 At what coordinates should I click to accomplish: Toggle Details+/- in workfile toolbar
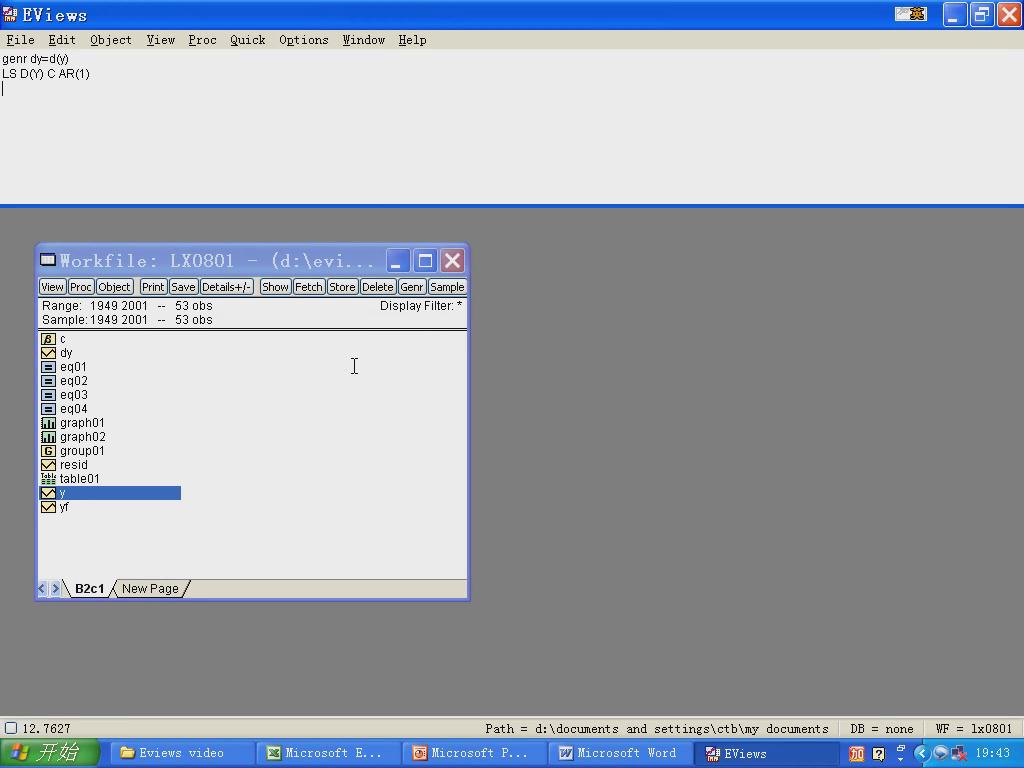[x=227, y=287]
